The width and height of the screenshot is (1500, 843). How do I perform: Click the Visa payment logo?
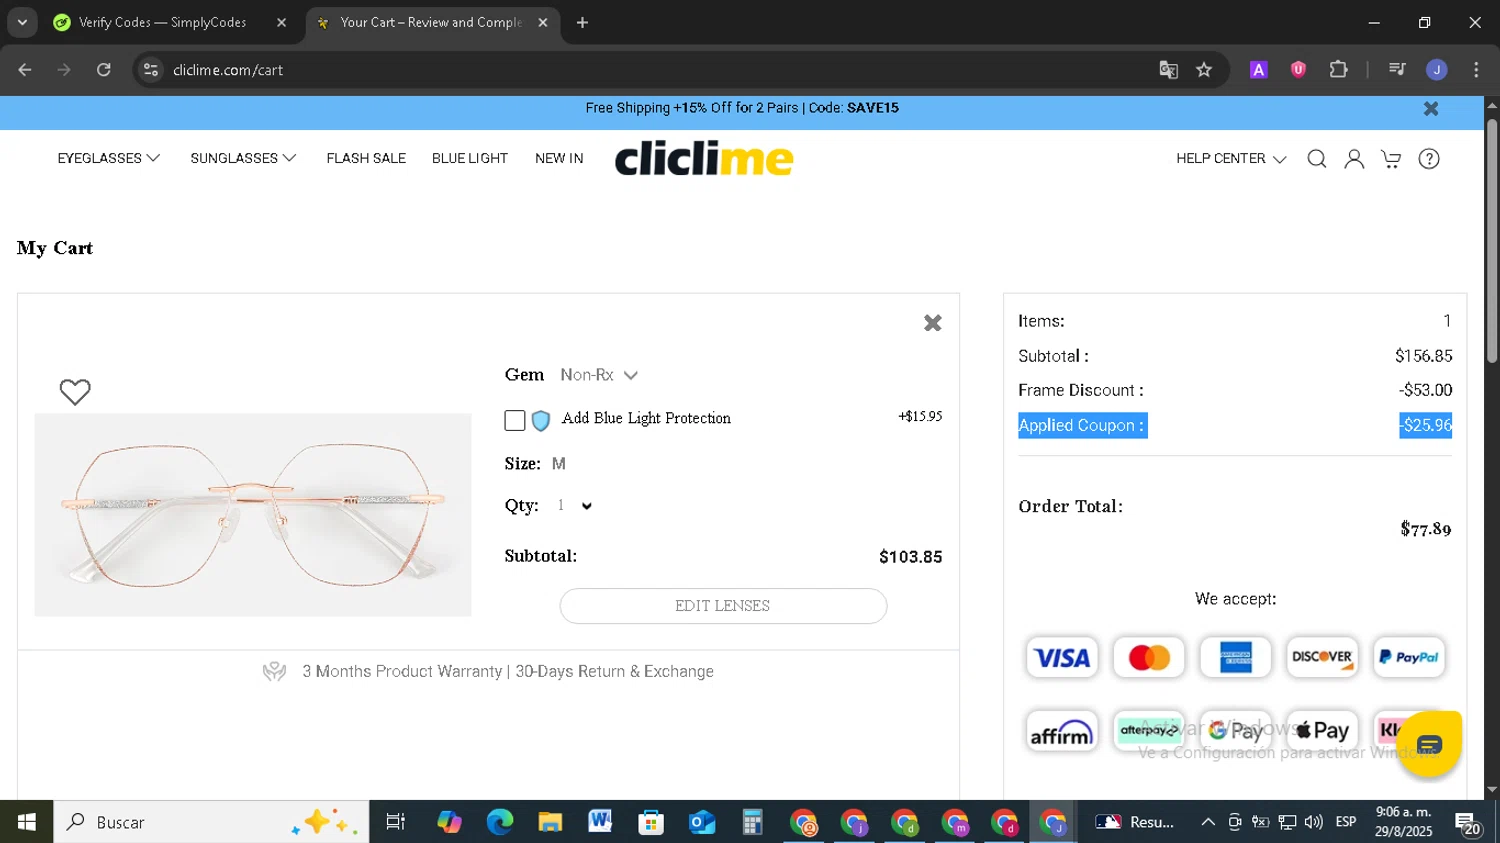(x=1062, y=658)
